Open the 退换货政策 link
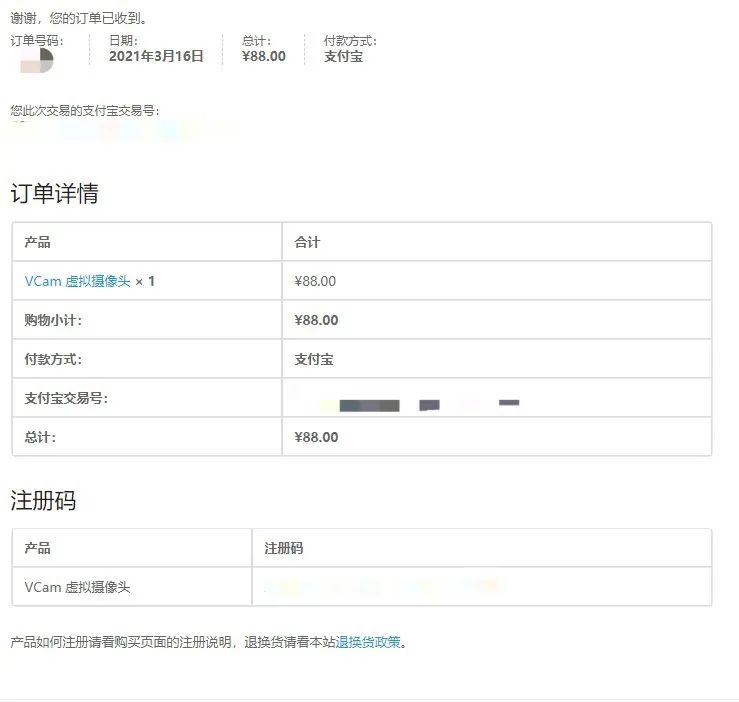 click(368, 642)
